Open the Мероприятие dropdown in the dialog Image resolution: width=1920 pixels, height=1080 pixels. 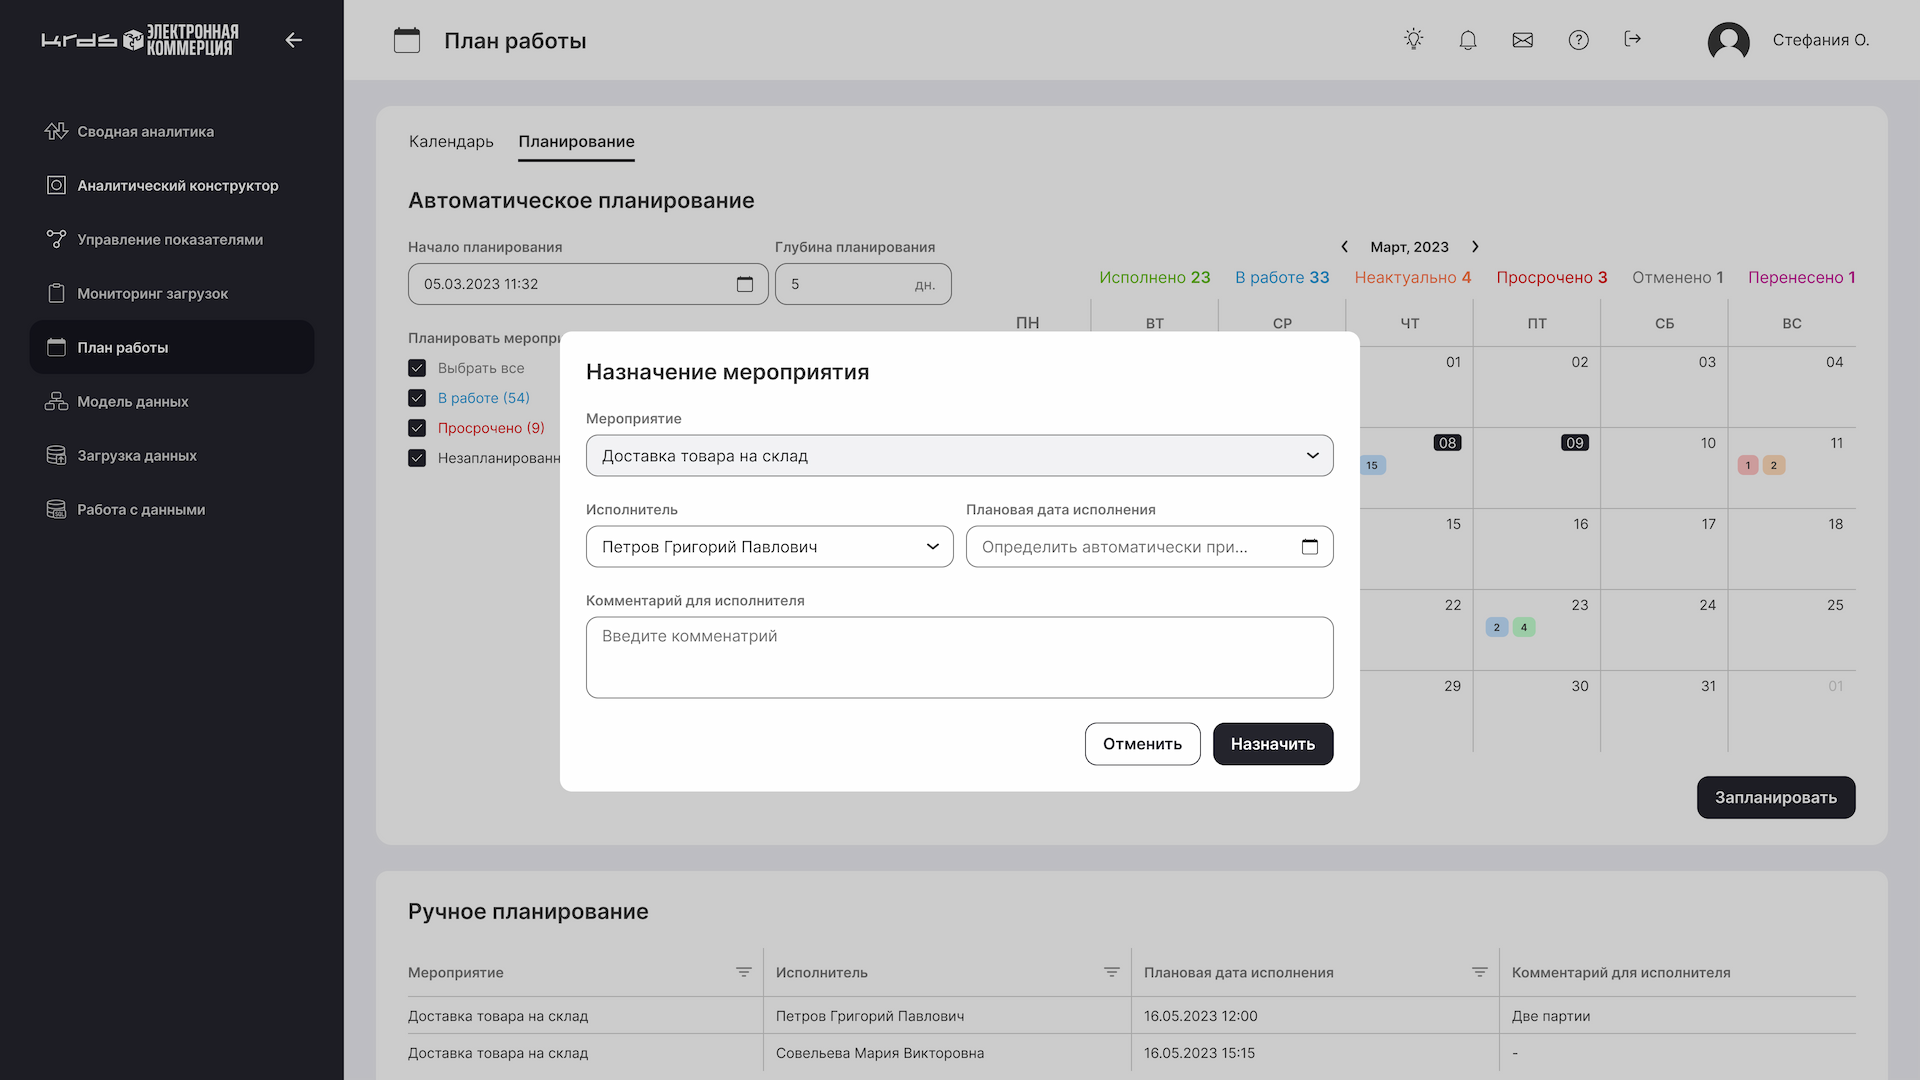[x=1311, y=455]
